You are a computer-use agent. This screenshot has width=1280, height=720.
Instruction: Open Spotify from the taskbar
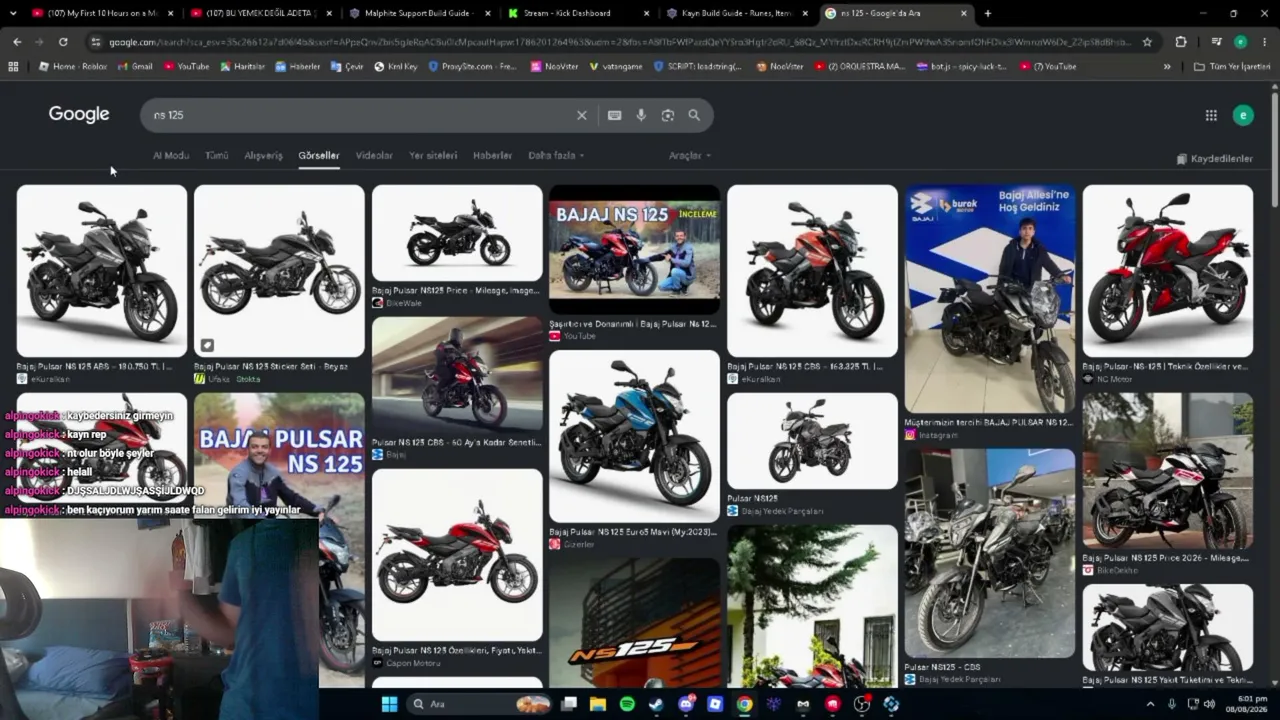pos(627,704)
